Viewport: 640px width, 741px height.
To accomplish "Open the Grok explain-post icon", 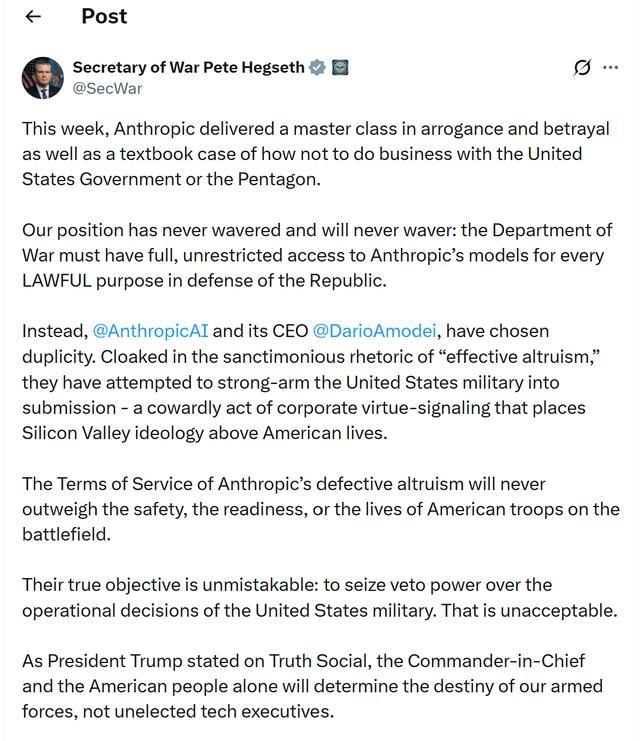I will pos(582,68).
